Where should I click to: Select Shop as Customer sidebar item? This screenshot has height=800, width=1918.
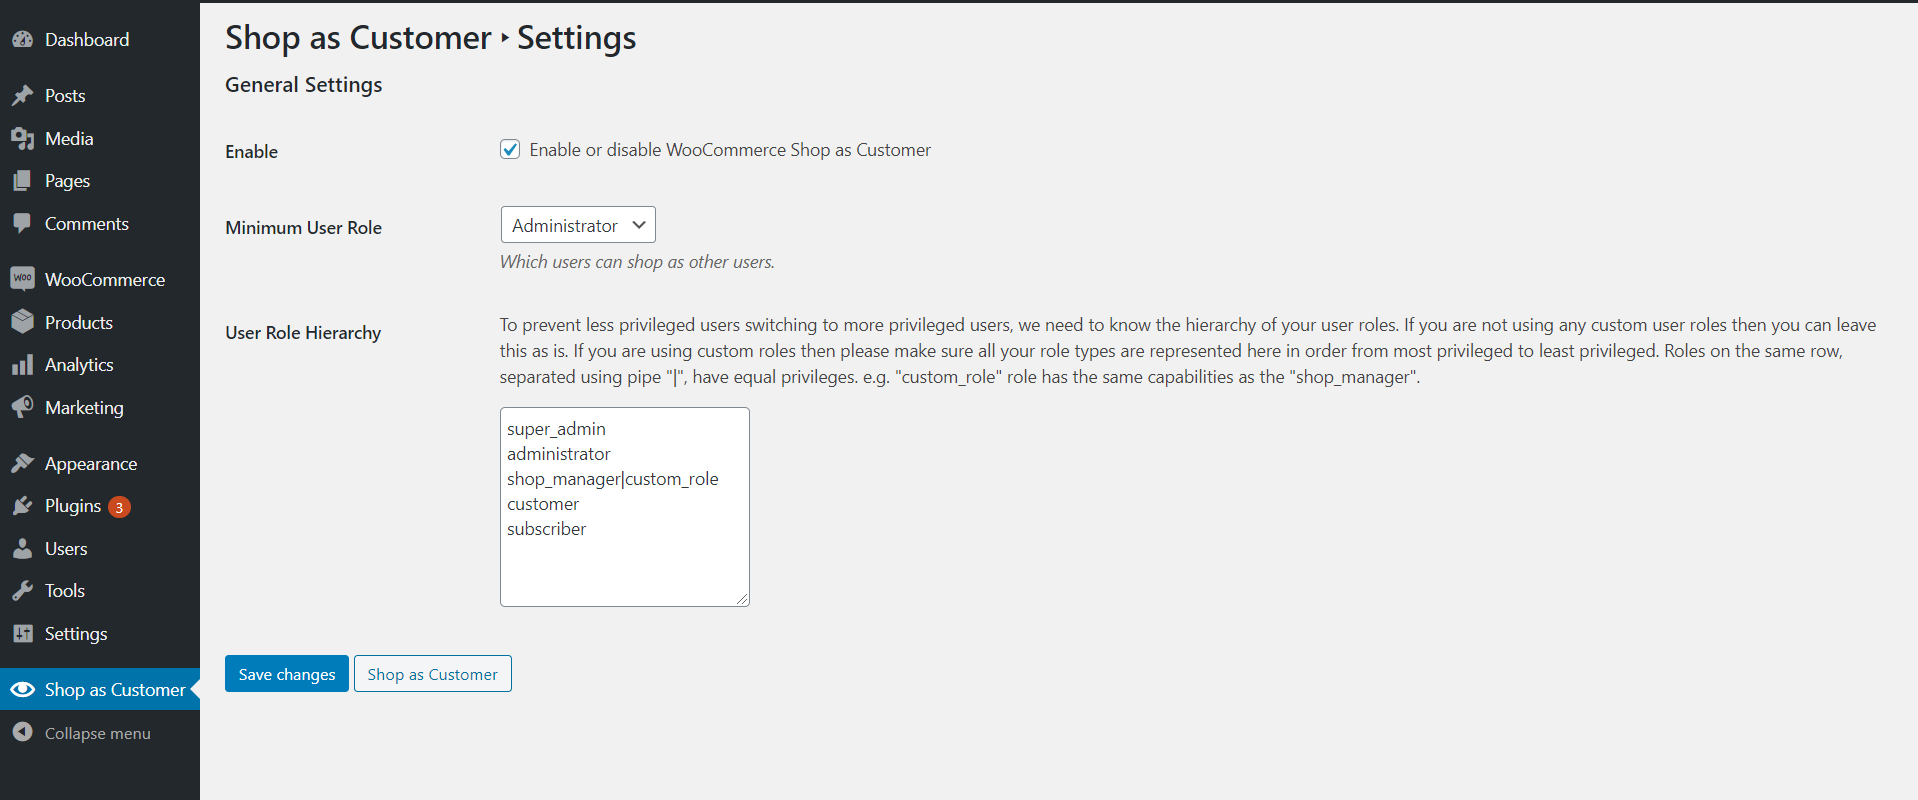(x=100, y=689)
